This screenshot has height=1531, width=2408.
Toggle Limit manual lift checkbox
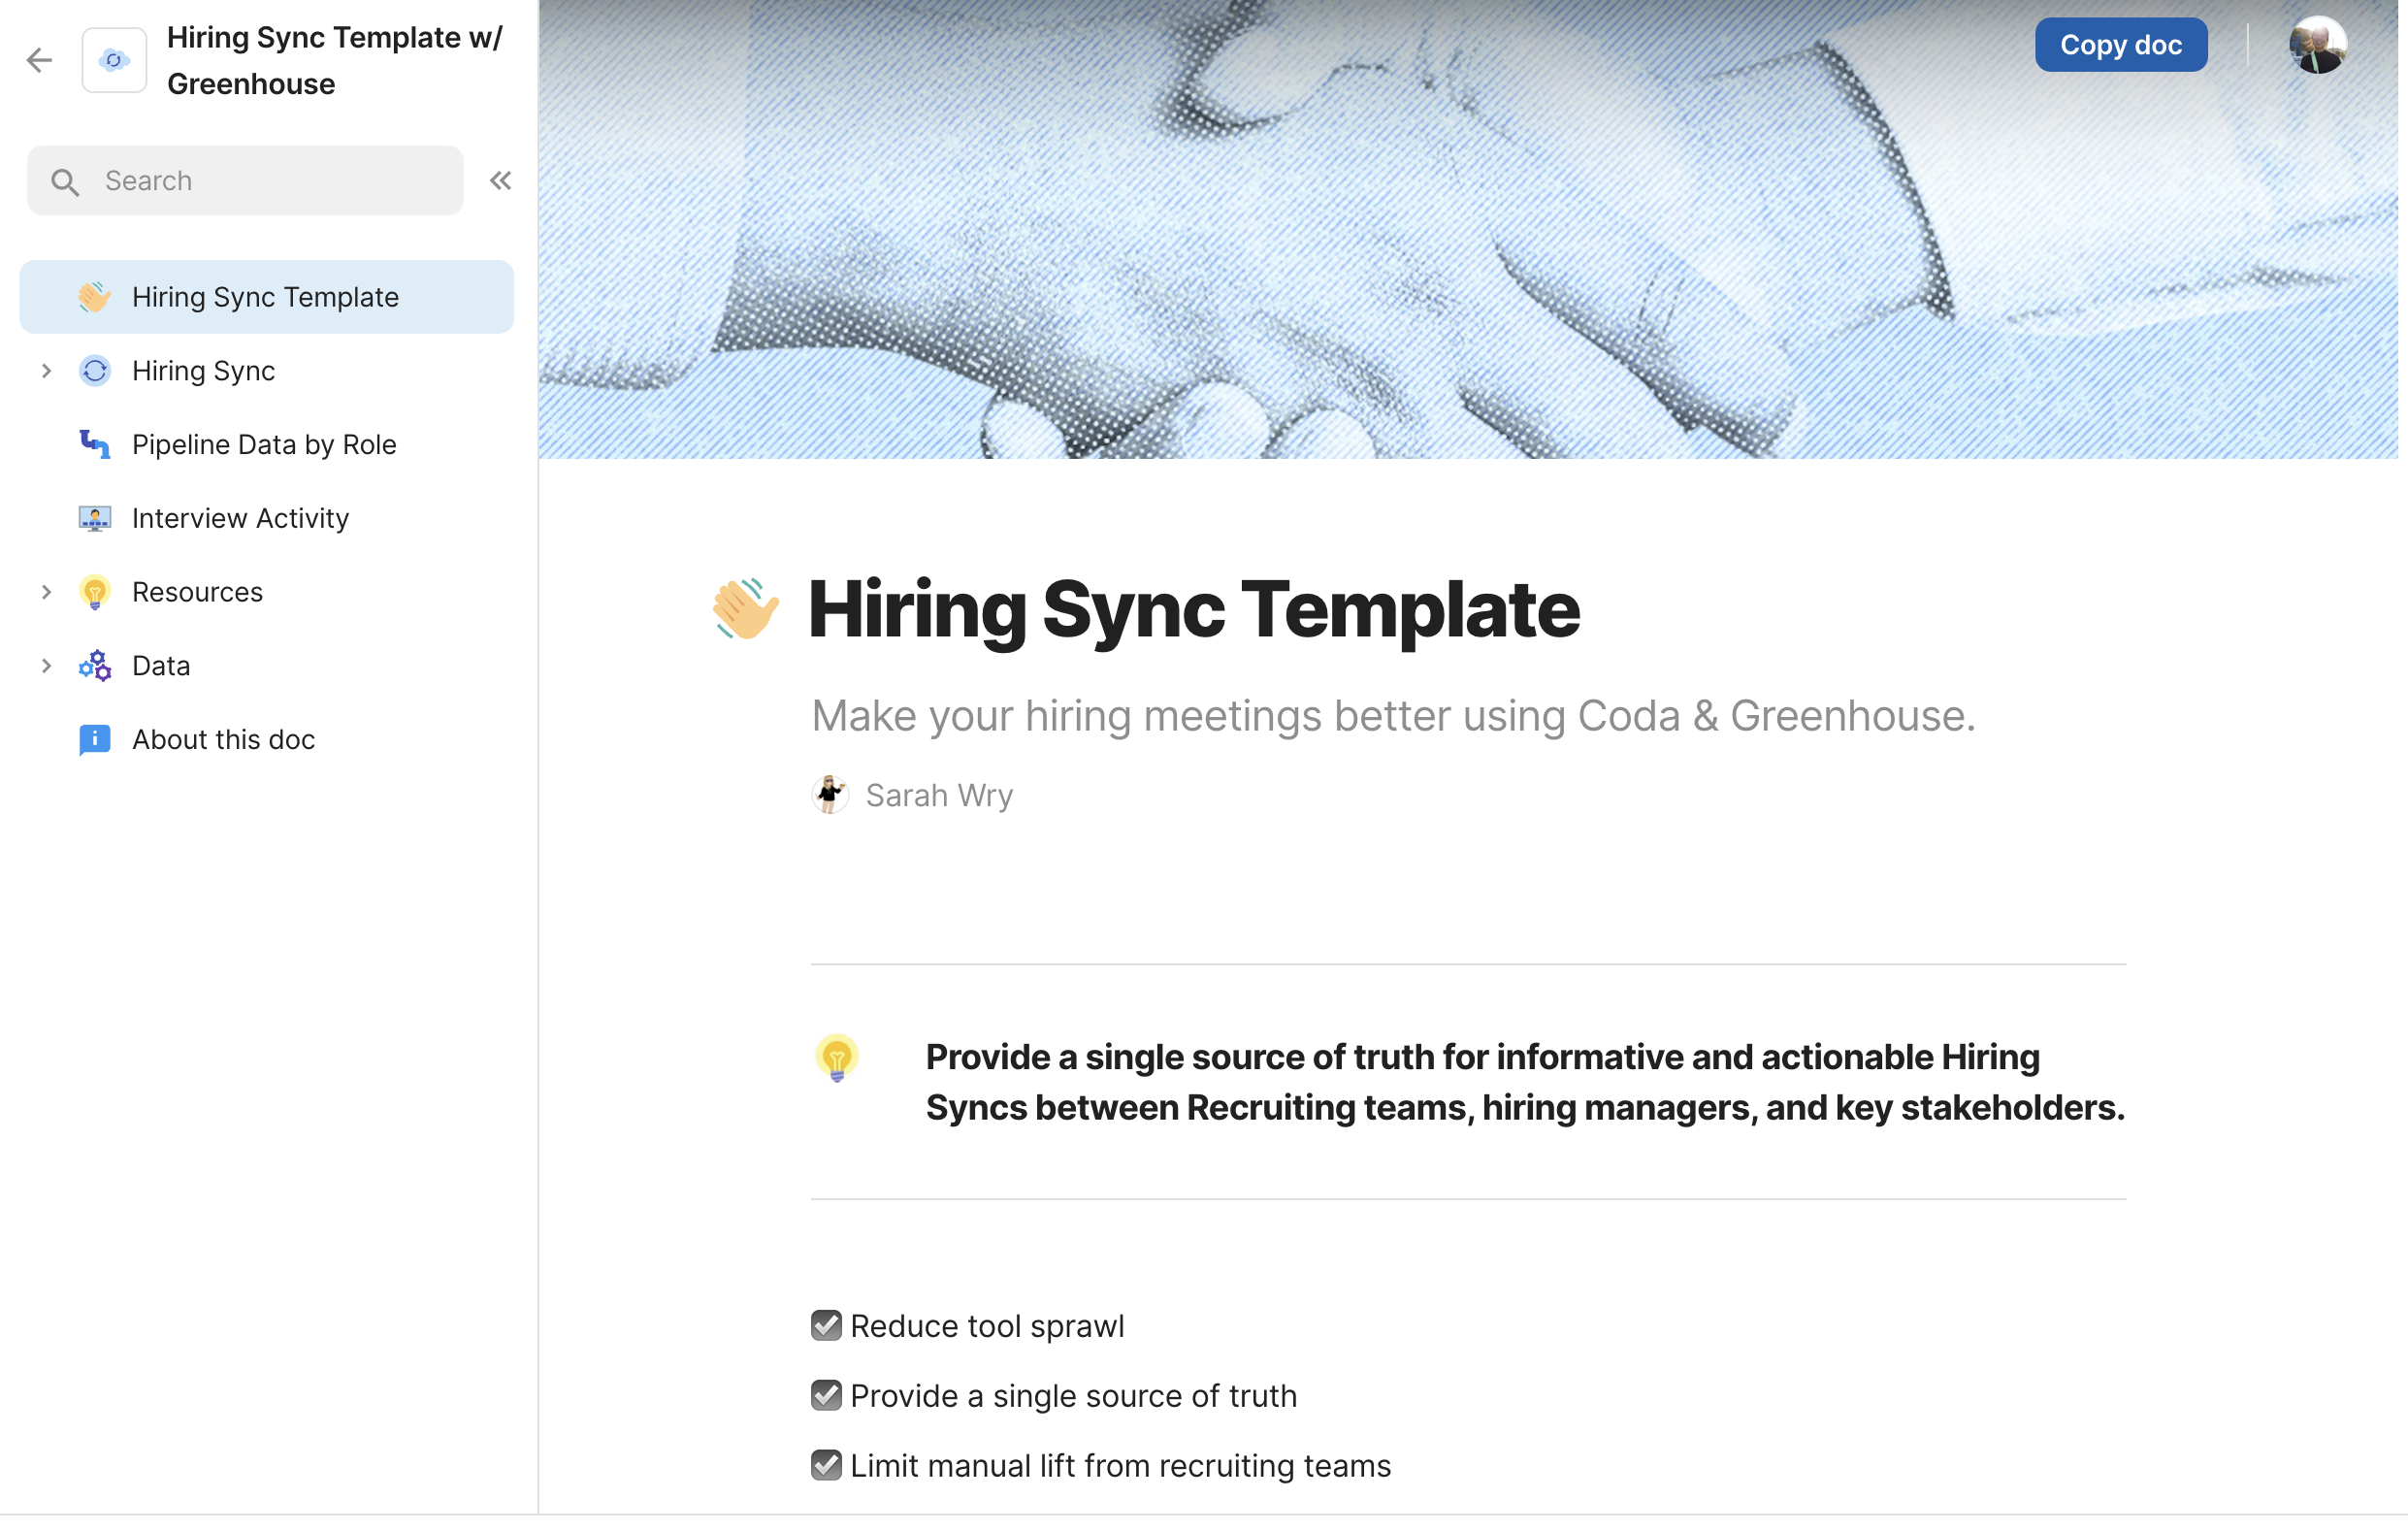(826, 1465)
